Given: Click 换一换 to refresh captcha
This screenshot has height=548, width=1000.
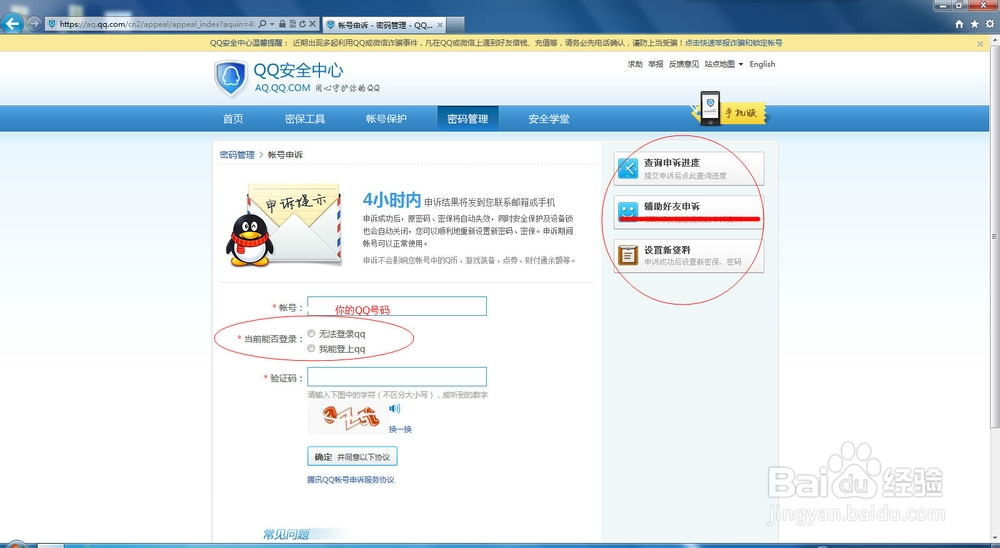Looking at the screenshot, I should 401,429.
